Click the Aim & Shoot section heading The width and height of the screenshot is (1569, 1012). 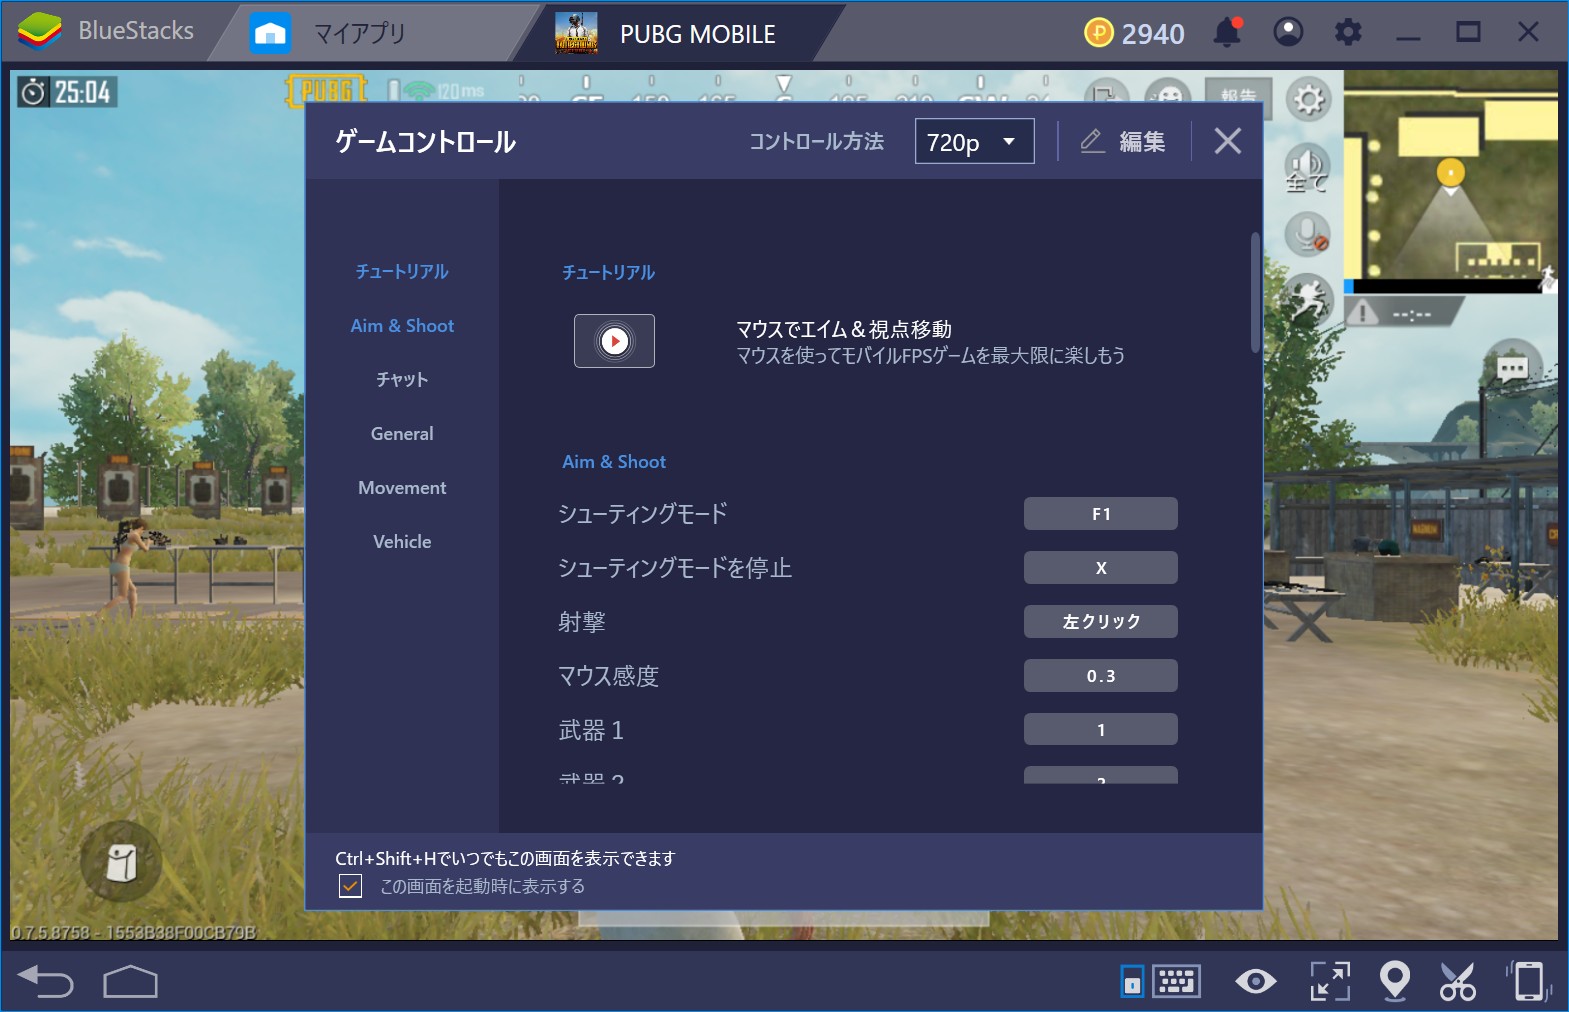[614, 461]
